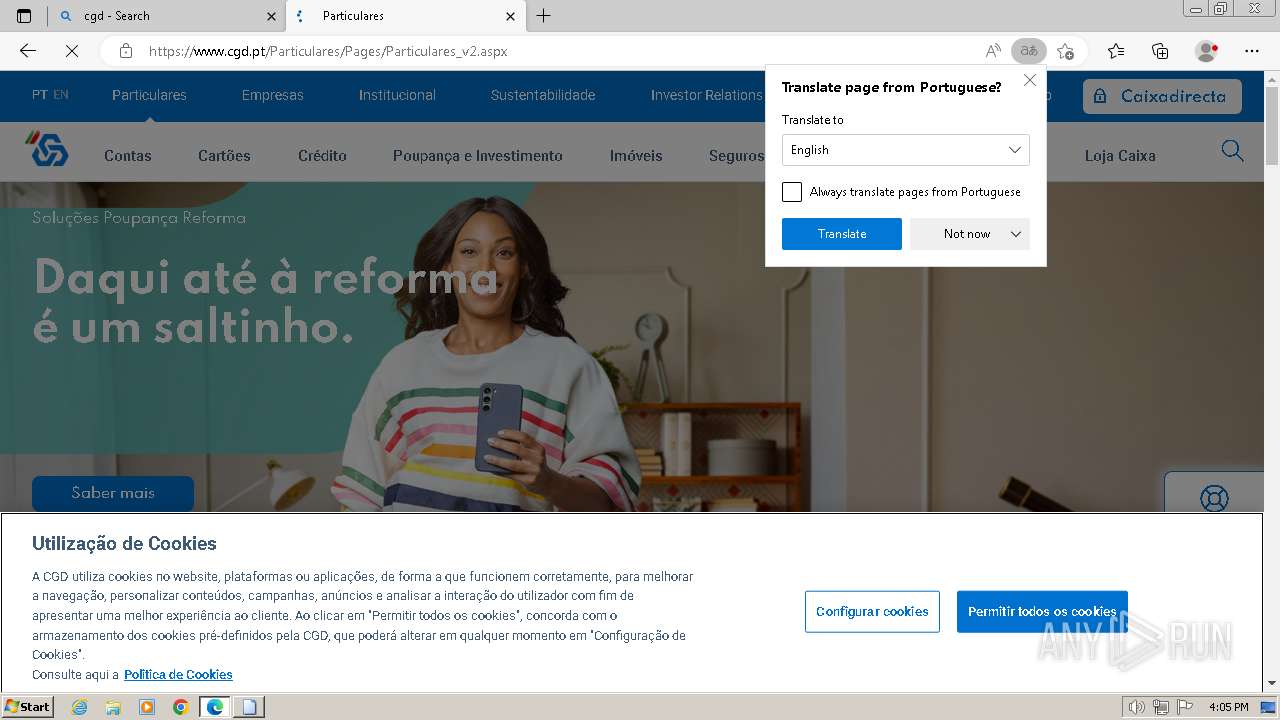Click the help lifebuoy icon

point(1214,497)
